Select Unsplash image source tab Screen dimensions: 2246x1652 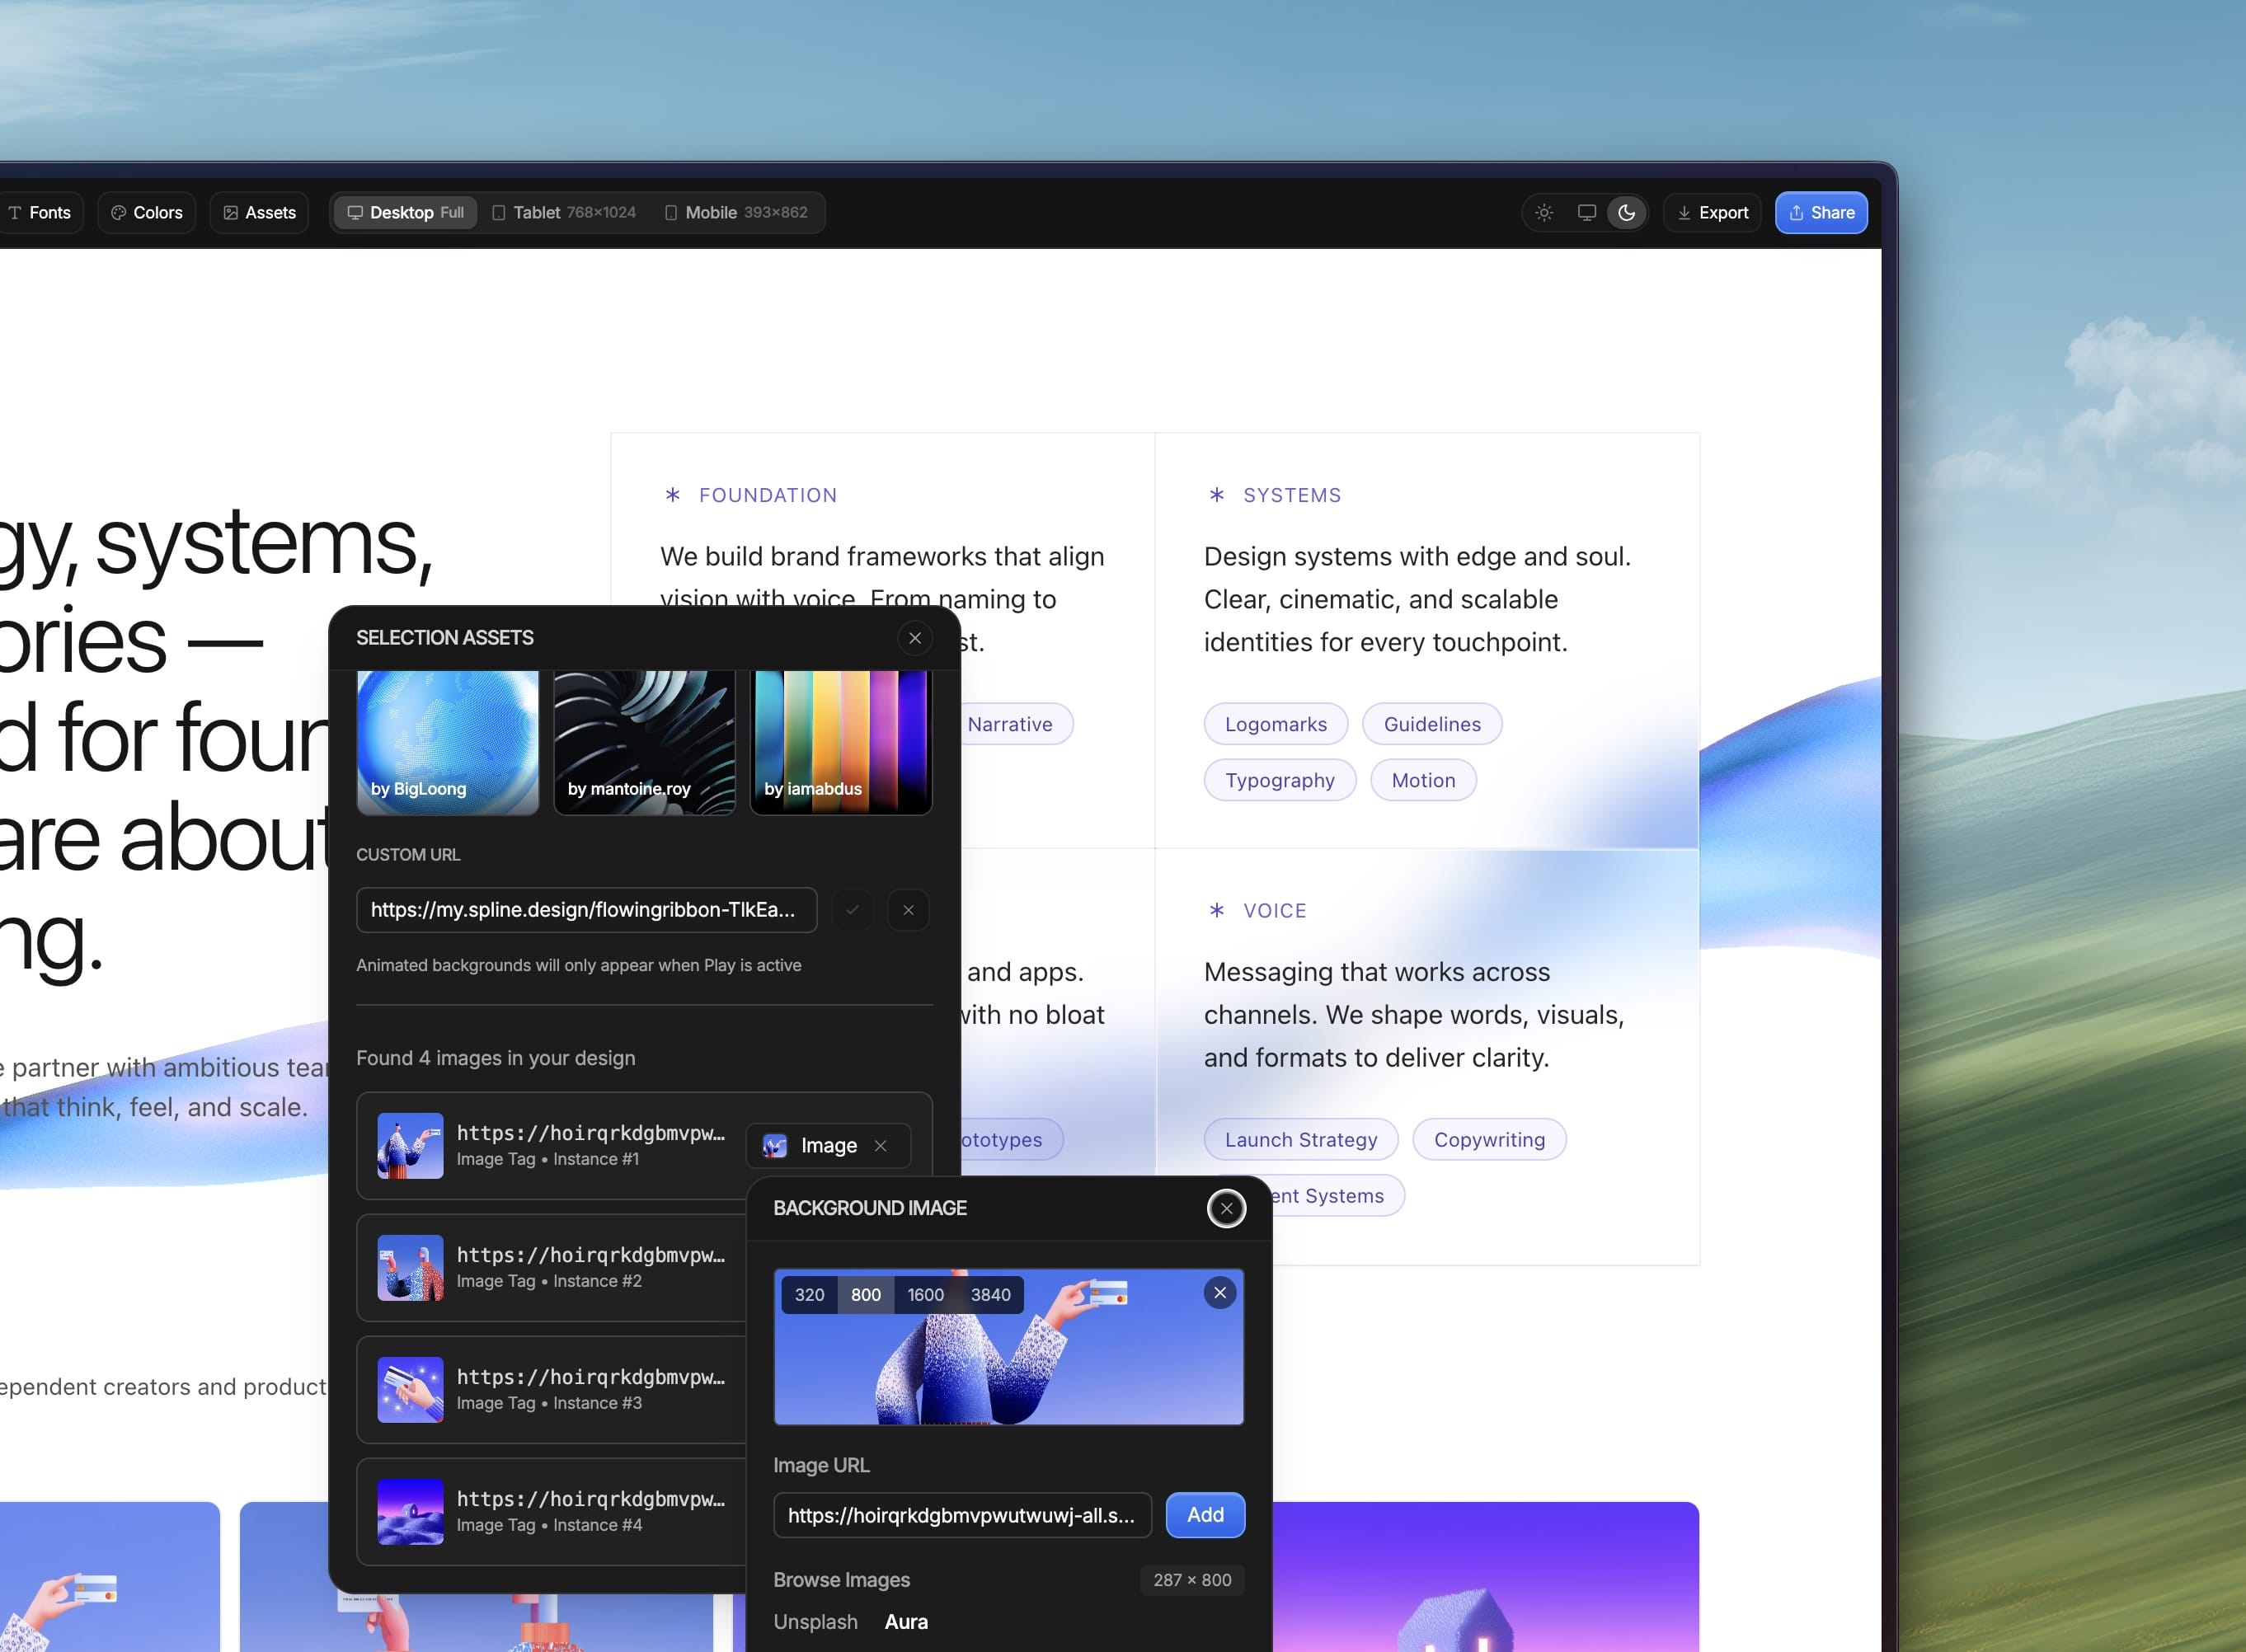[815, 1622]
